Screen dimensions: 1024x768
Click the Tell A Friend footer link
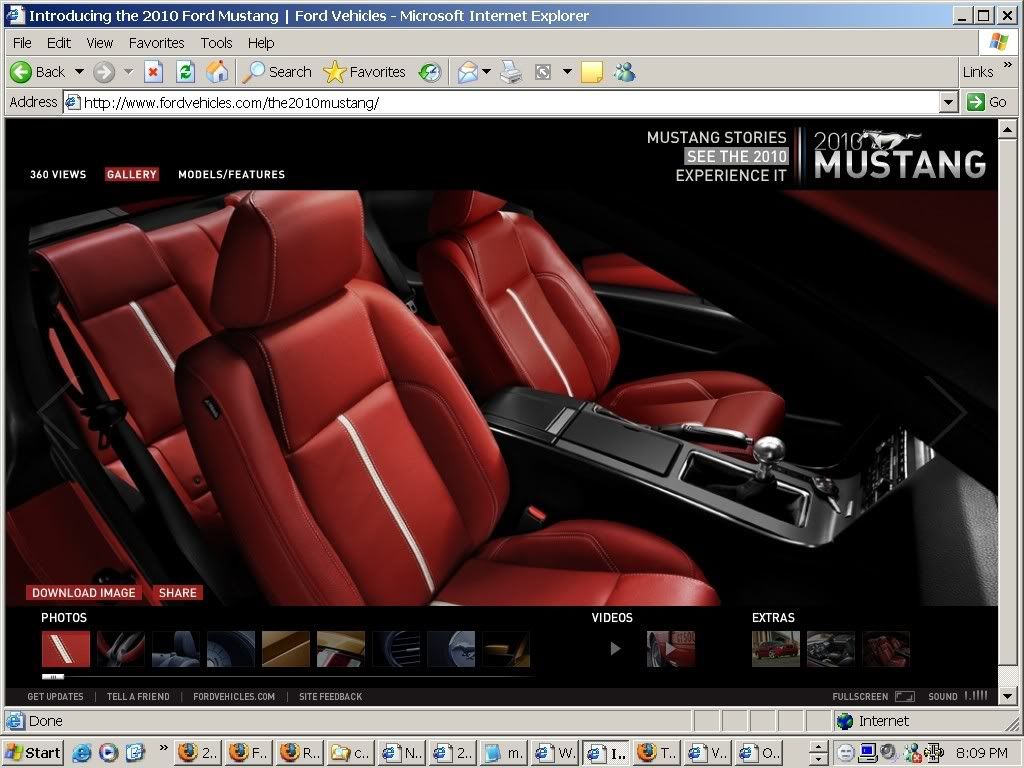coord(138,697)
